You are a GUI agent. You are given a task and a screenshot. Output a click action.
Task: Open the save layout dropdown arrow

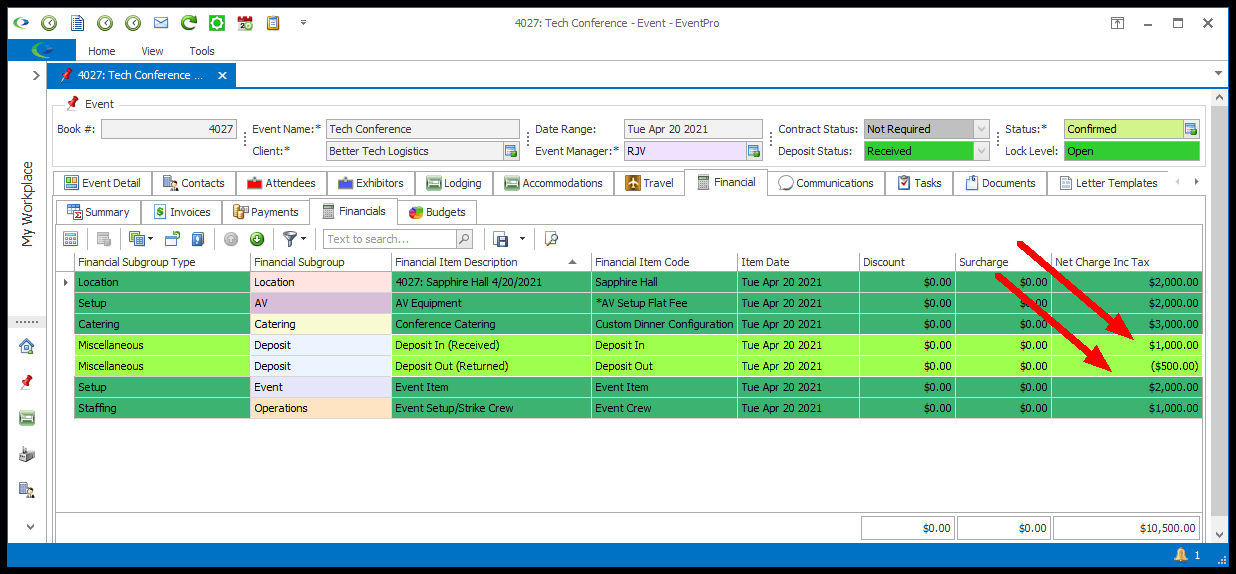tap(522, 239)
